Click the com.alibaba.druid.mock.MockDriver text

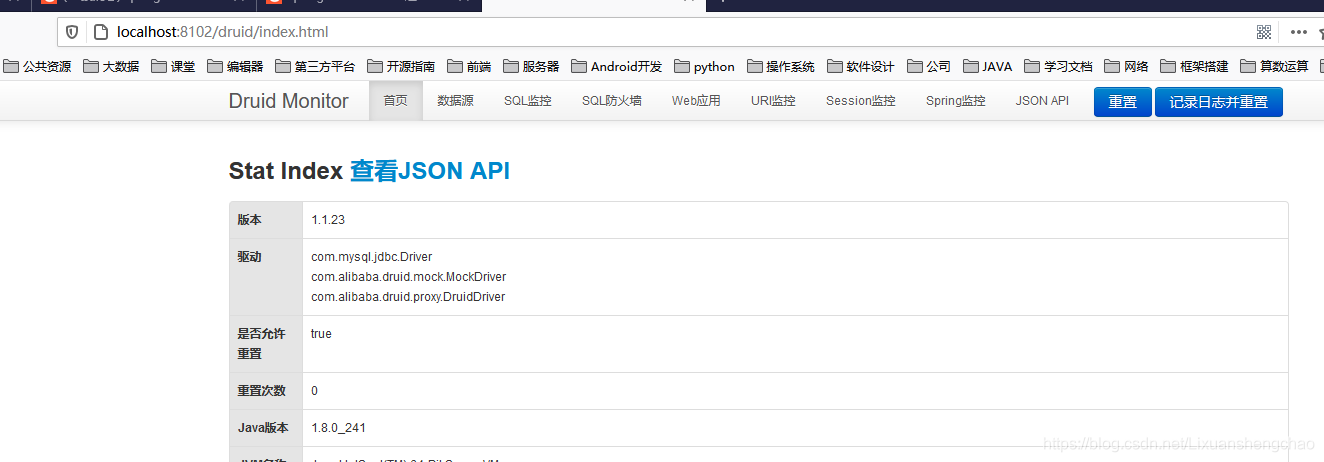tap(409, 277)
